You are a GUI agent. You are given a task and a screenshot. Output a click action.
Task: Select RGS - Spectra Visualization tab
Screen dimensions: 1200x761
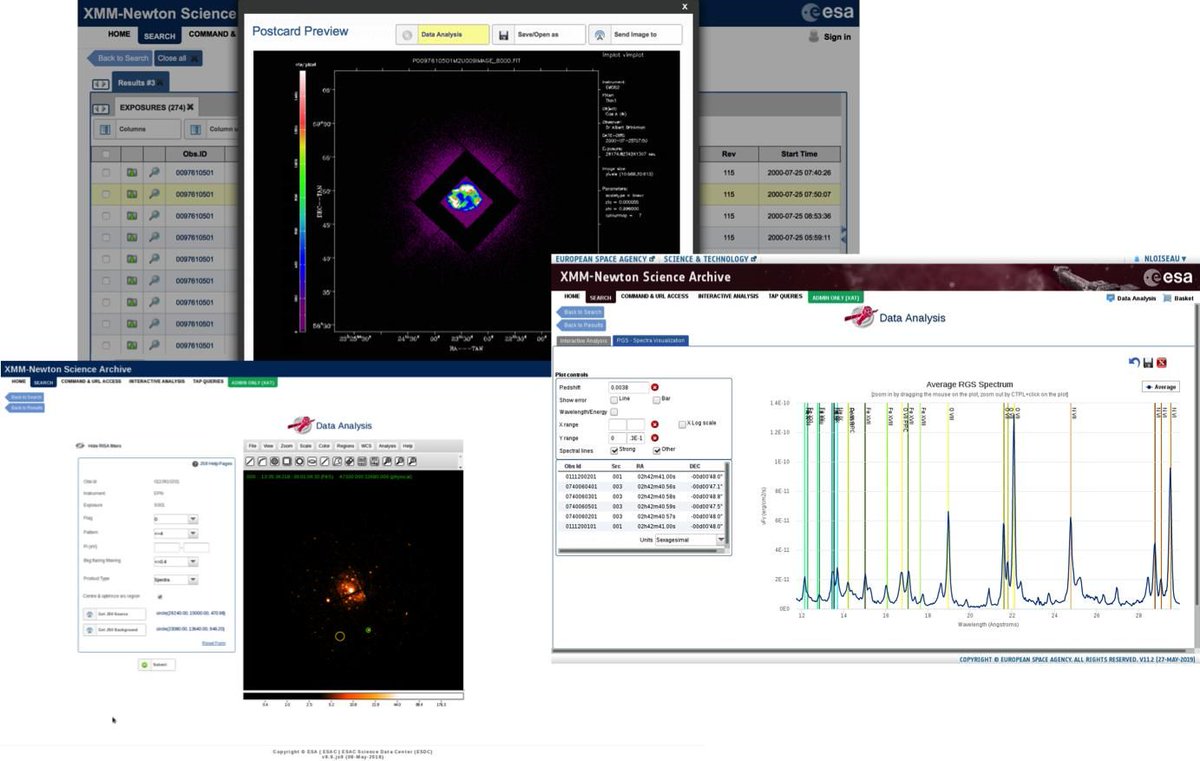coord(650,341)
